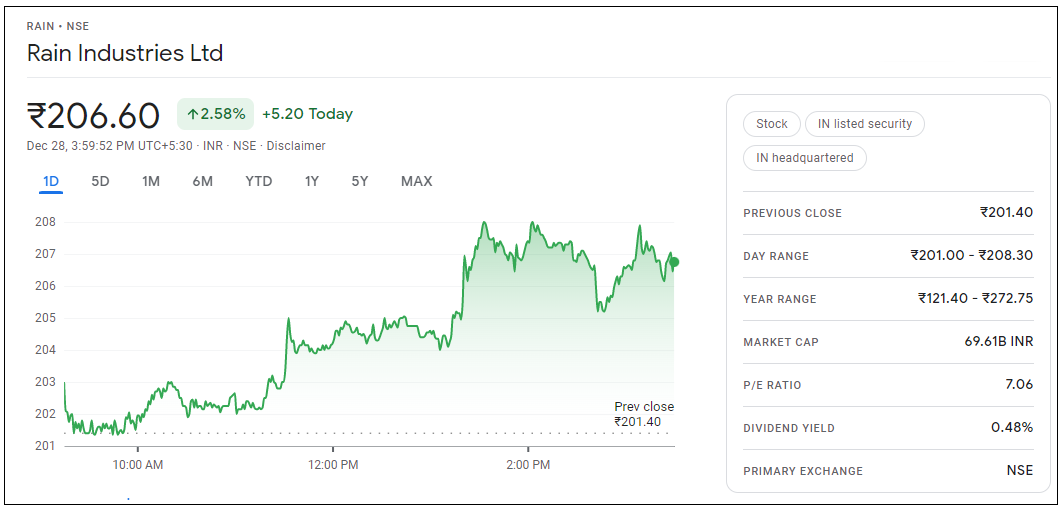Switch to the 5D chart range

pos(100,181)
